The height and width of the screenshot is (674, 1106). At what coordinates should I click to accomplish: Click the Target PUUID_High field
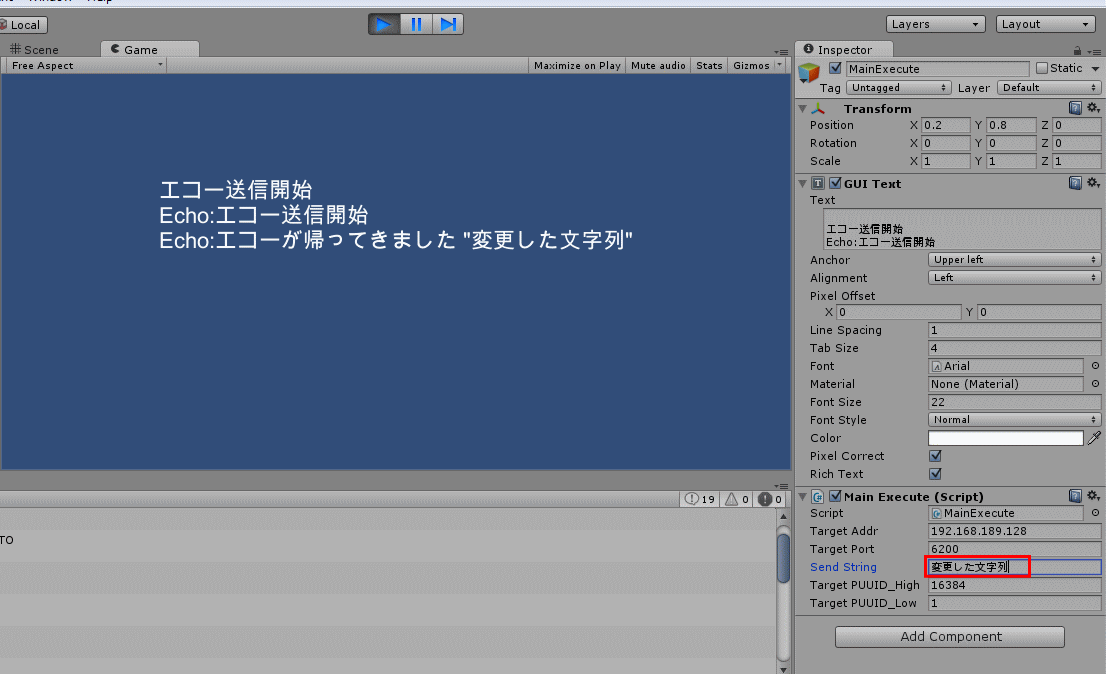click(x=1014, y=585)
